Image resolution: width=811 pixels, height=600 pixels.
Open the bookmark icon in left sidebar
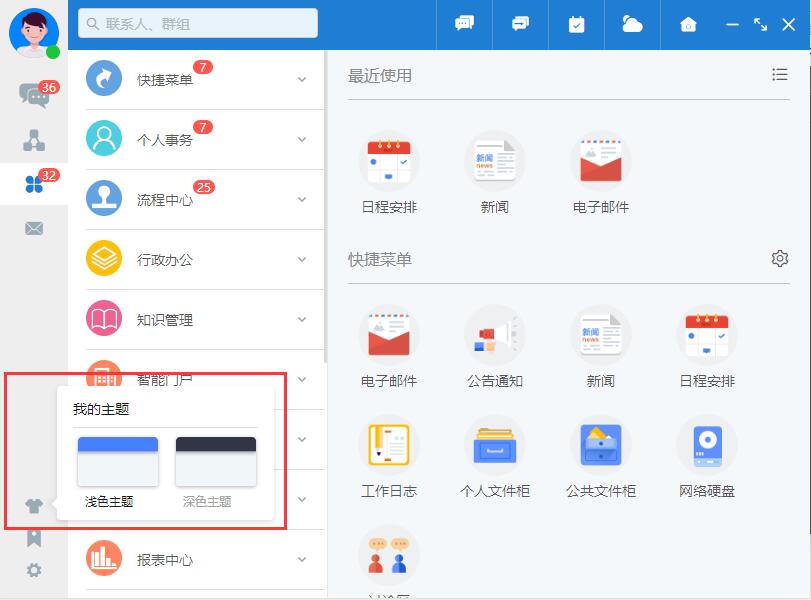(x=34, y=538)
